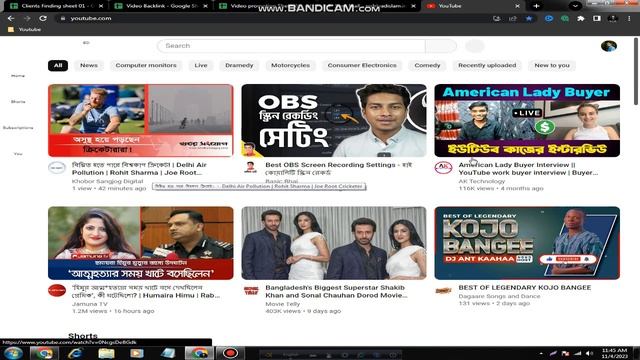Open the Delhi Air Pollution video thumbnail
This screenshot has height=360, width=640.
(141, 120)
